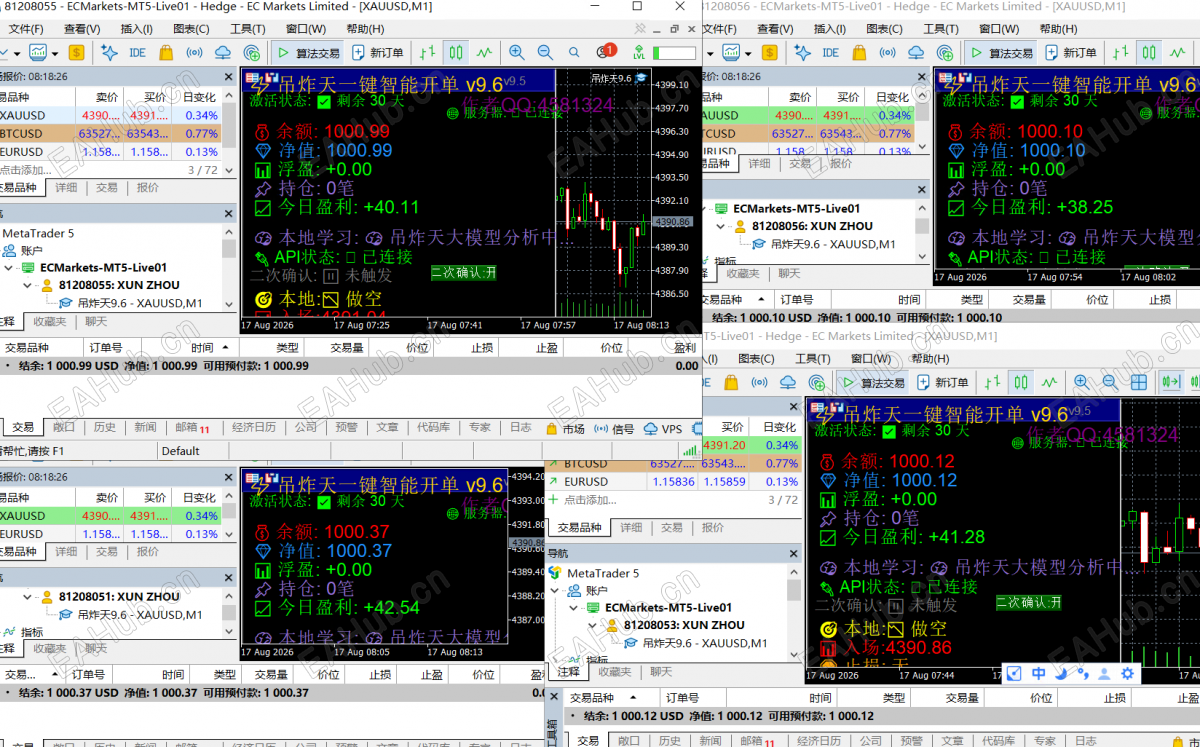Open 收藏夹 tab in window 81208053 navigator

[x=614, y=672]
